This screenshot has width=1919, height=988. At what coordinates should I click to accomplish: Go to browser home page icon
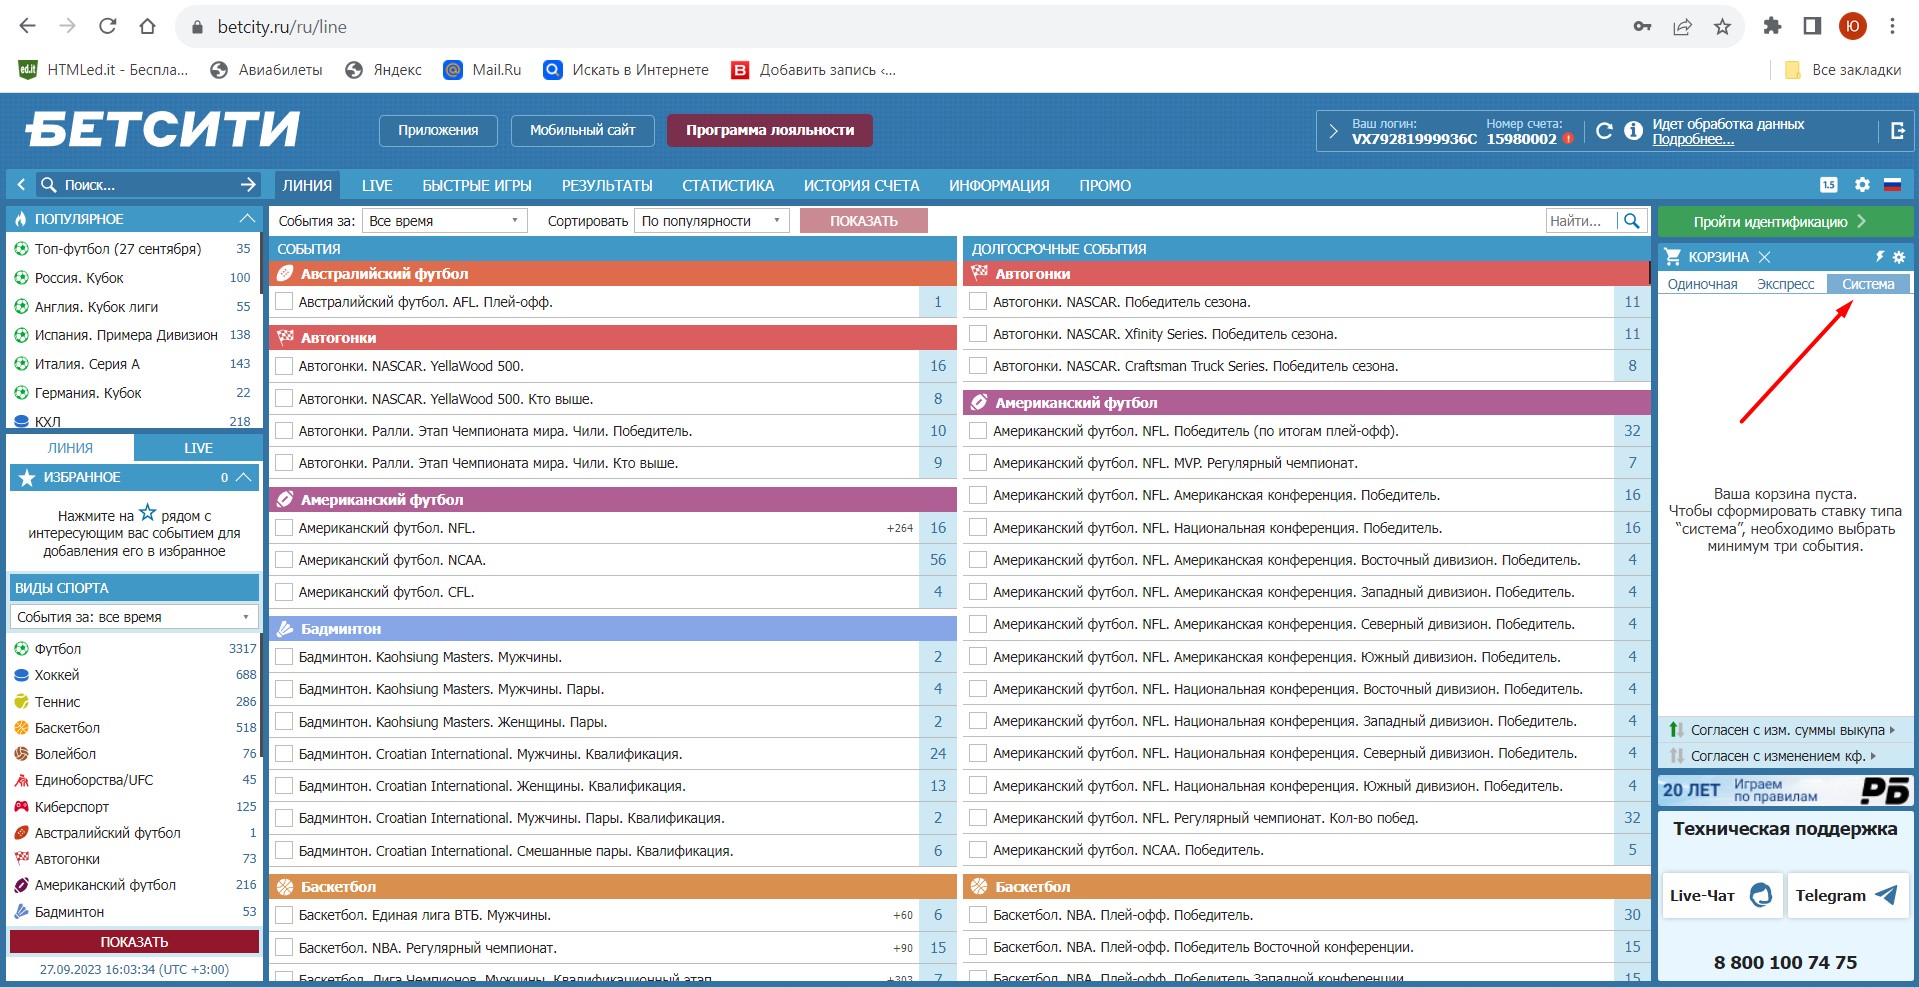pyautogui.click(x=148, y=27)
